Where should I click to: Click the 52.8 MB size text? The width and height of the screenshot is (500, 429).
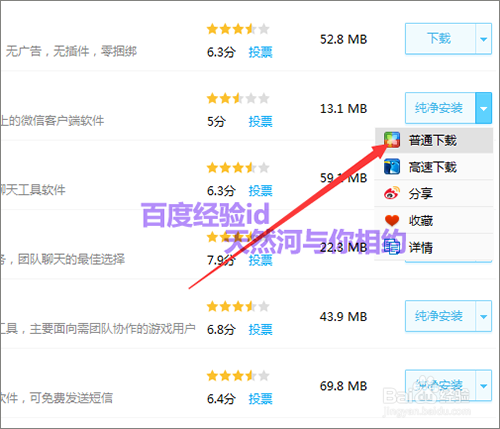tap(343, 39)
